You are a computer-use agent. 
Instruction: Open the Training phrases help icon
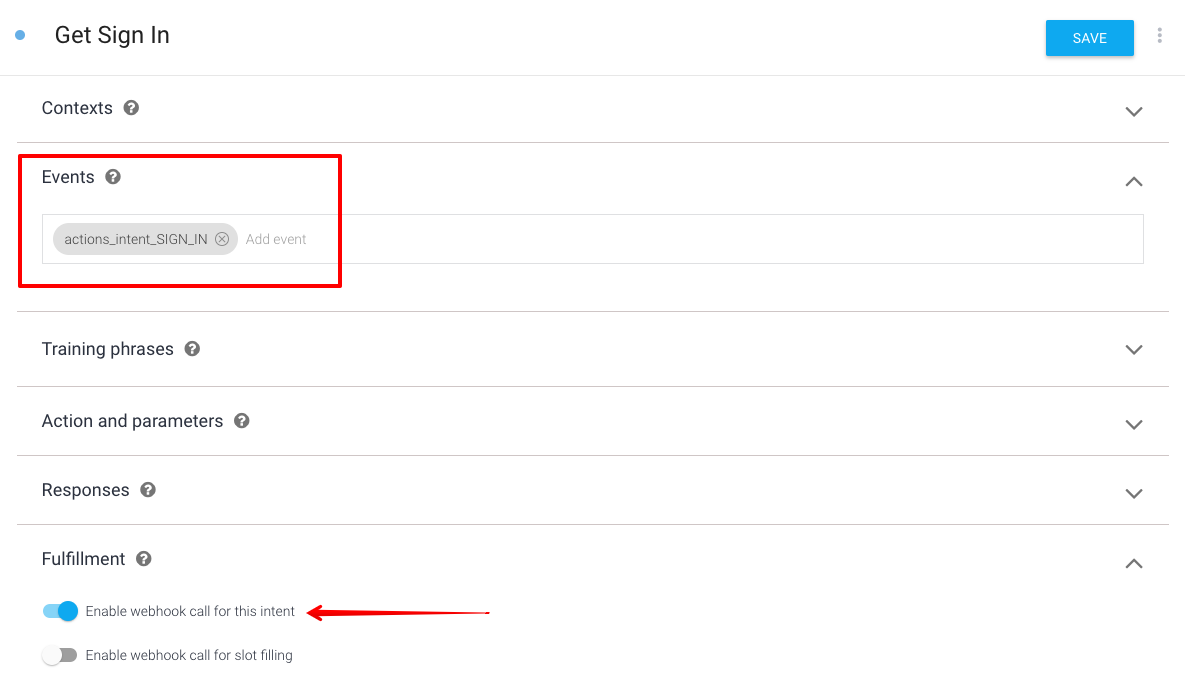192,349
